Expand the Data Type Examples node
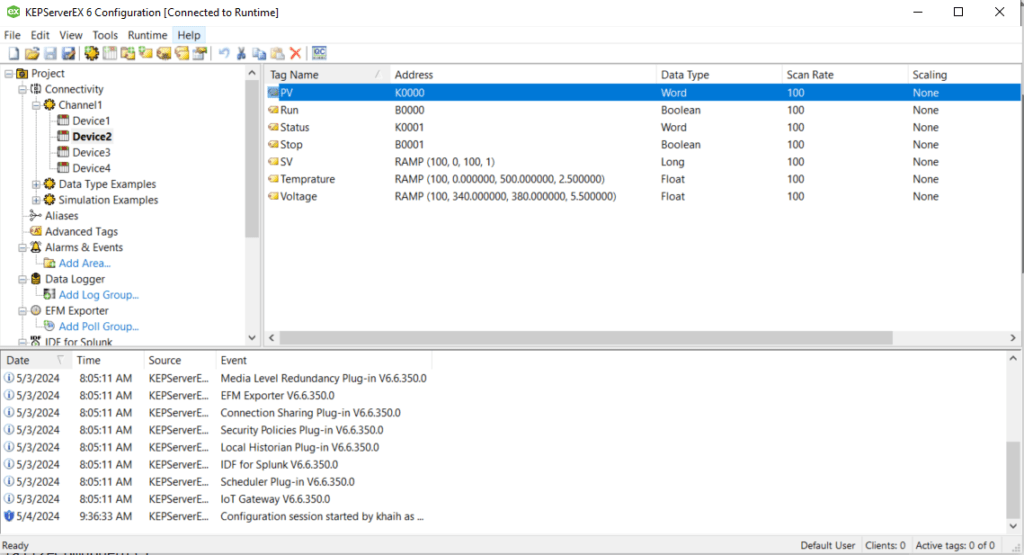This screenshot has height=555, width=1024. click(36, 184)
